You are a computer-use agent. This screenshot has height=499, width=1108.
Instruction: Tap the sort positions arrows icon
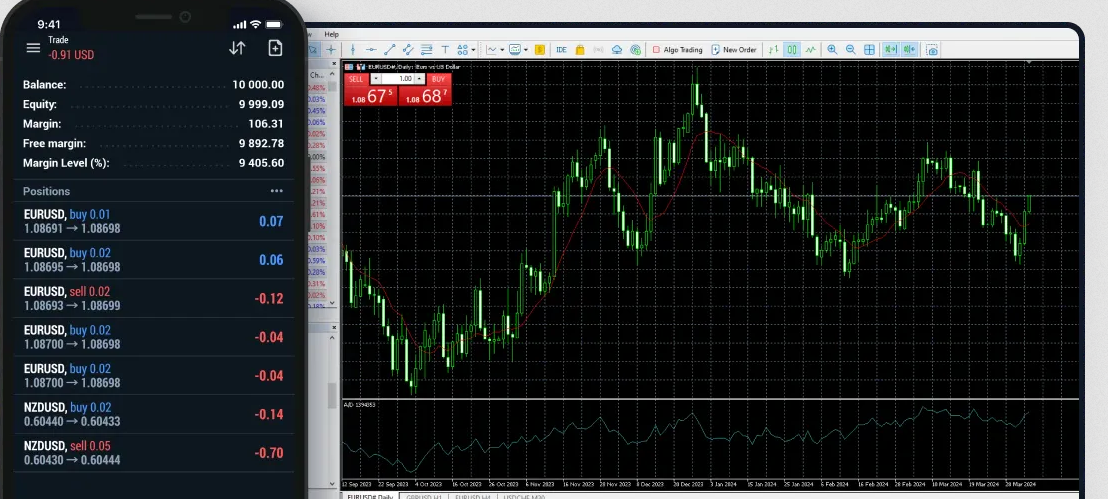click(x=237, y=47)
